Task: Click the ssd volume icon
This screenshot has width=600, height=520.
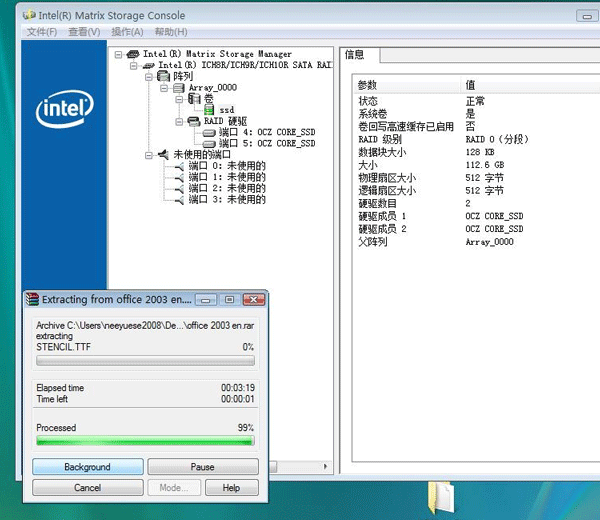Action: coord(209,110)
